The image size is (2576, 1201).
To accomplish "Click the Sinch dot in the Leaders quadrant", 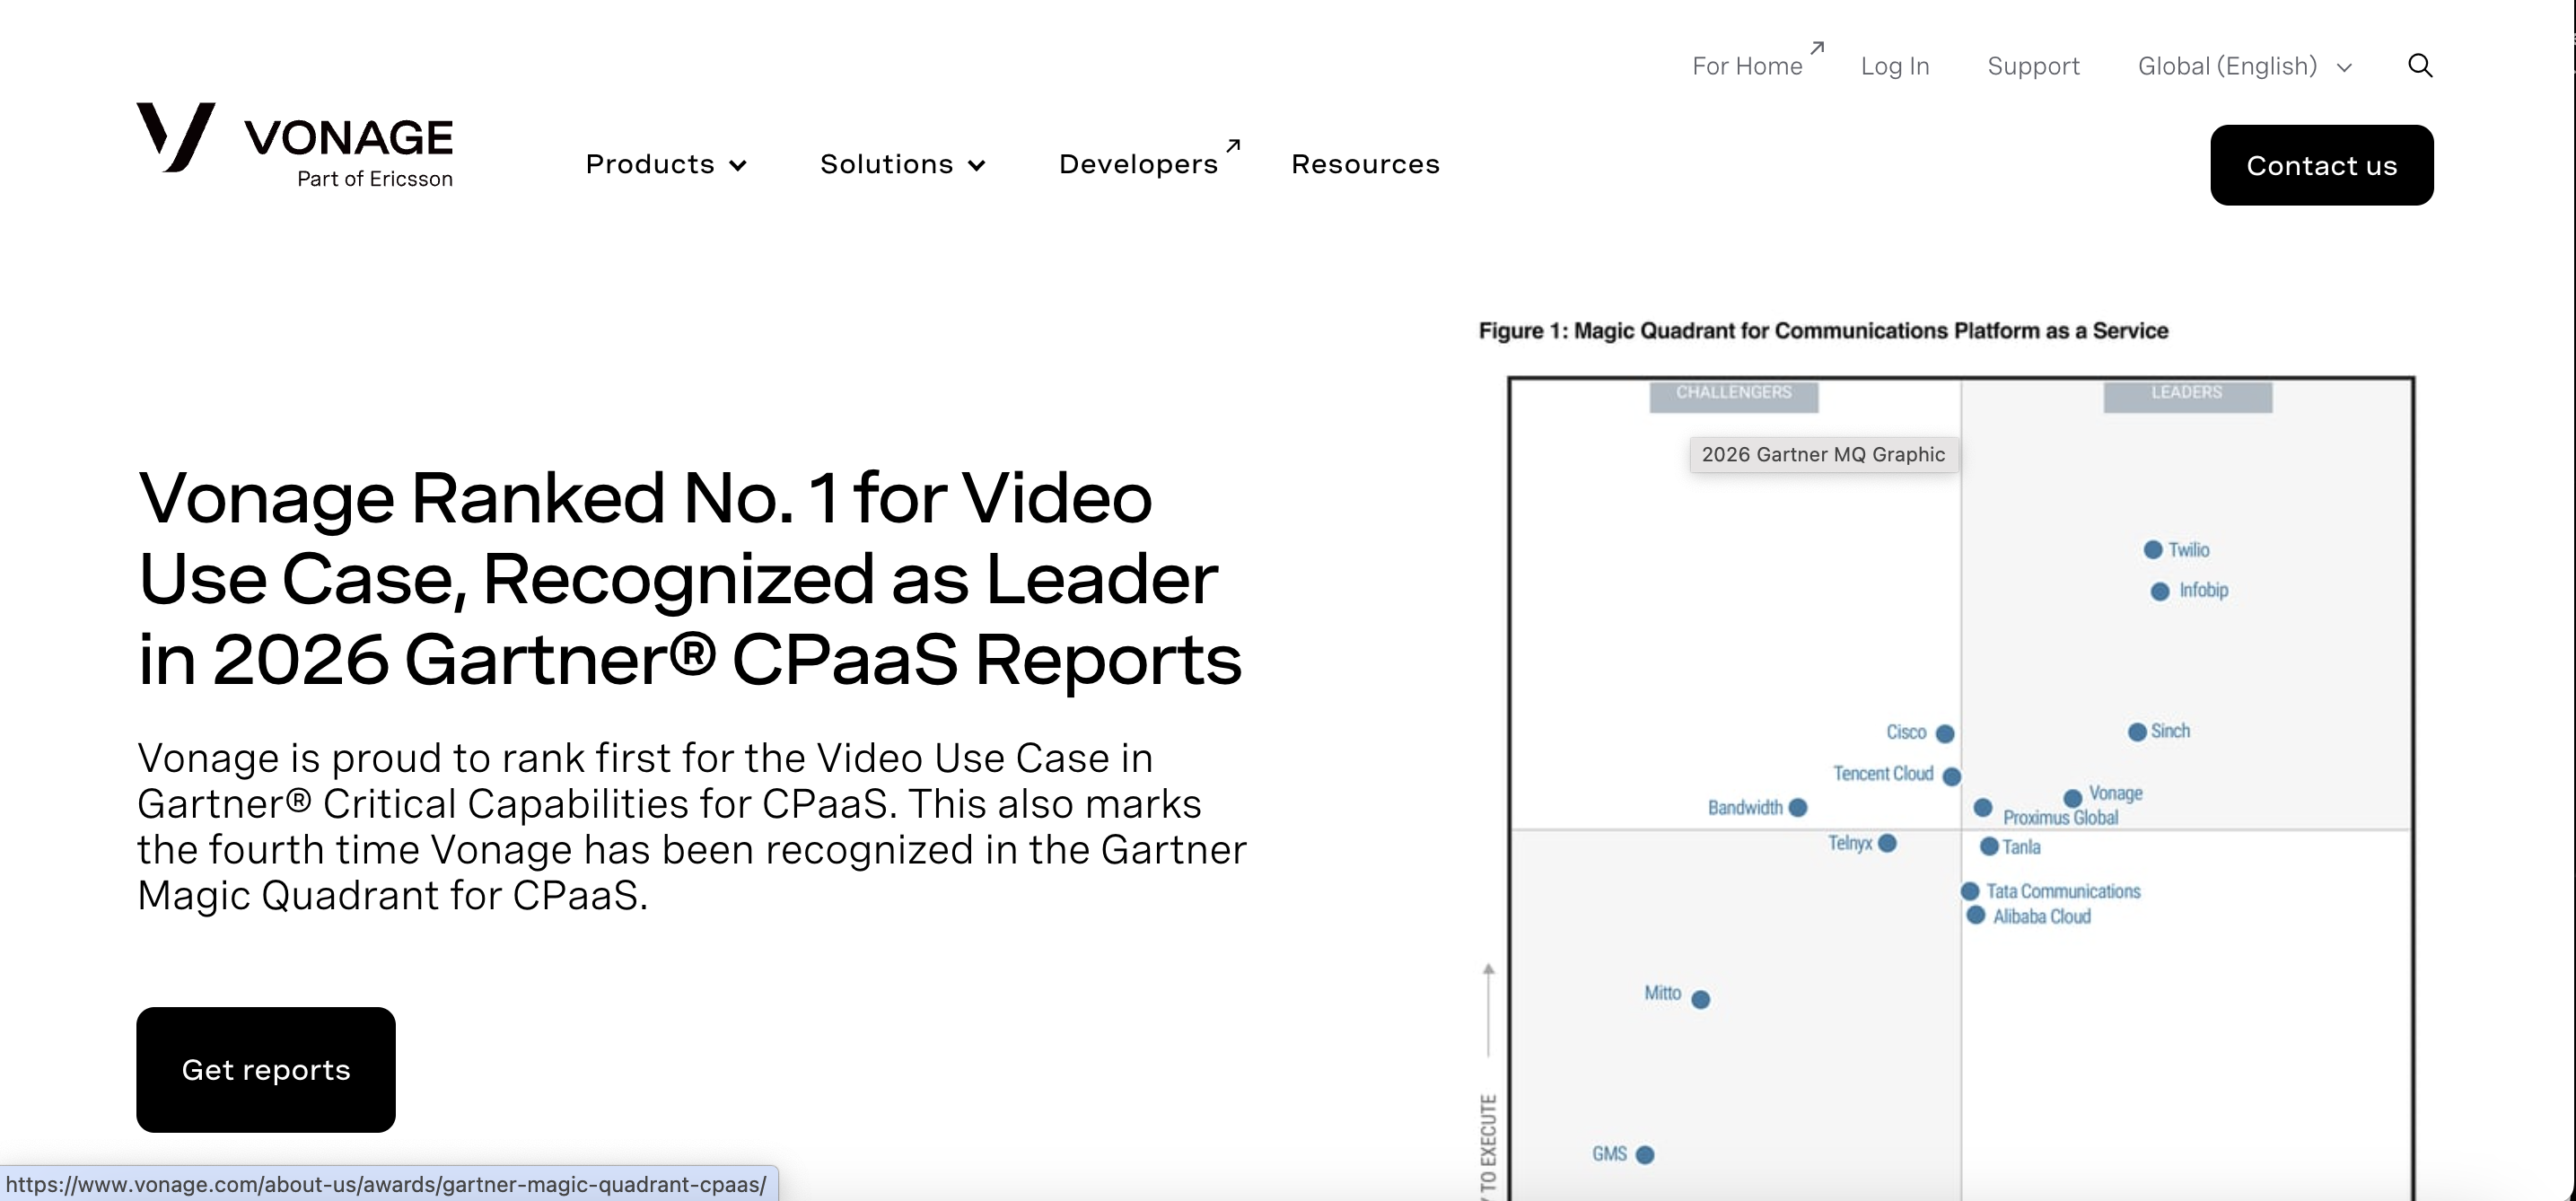I will 2137,732.
